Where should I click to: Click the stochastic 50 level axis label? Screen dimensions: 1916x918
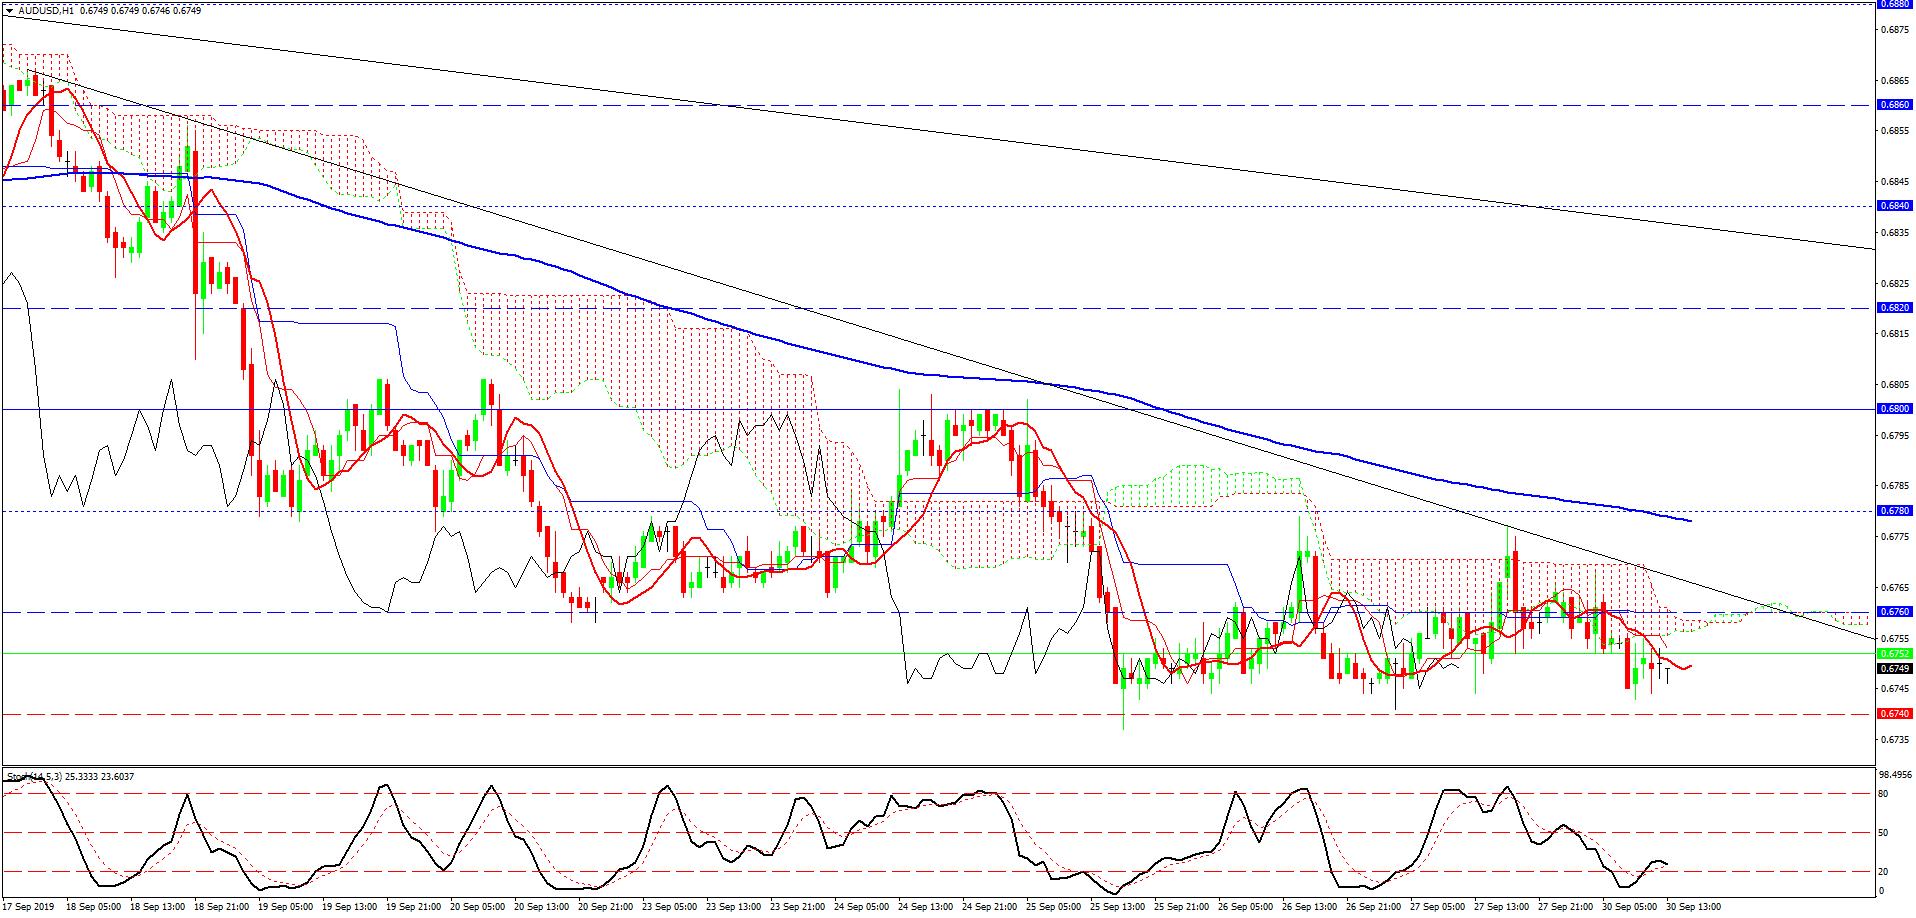click(1883, 832)
